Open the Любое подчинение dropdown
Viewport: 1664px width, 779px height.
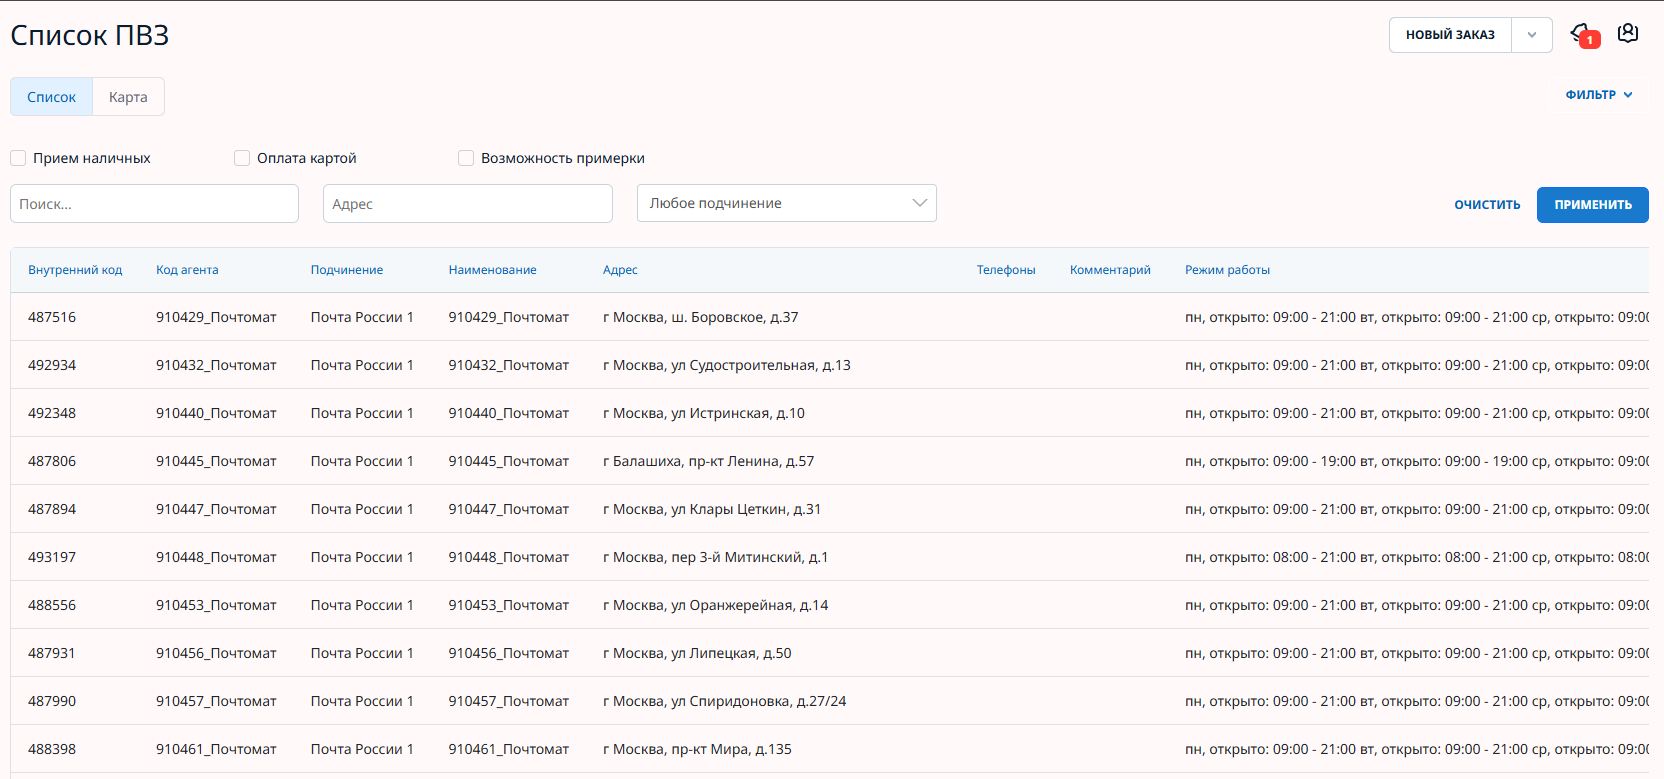[786, 203]
